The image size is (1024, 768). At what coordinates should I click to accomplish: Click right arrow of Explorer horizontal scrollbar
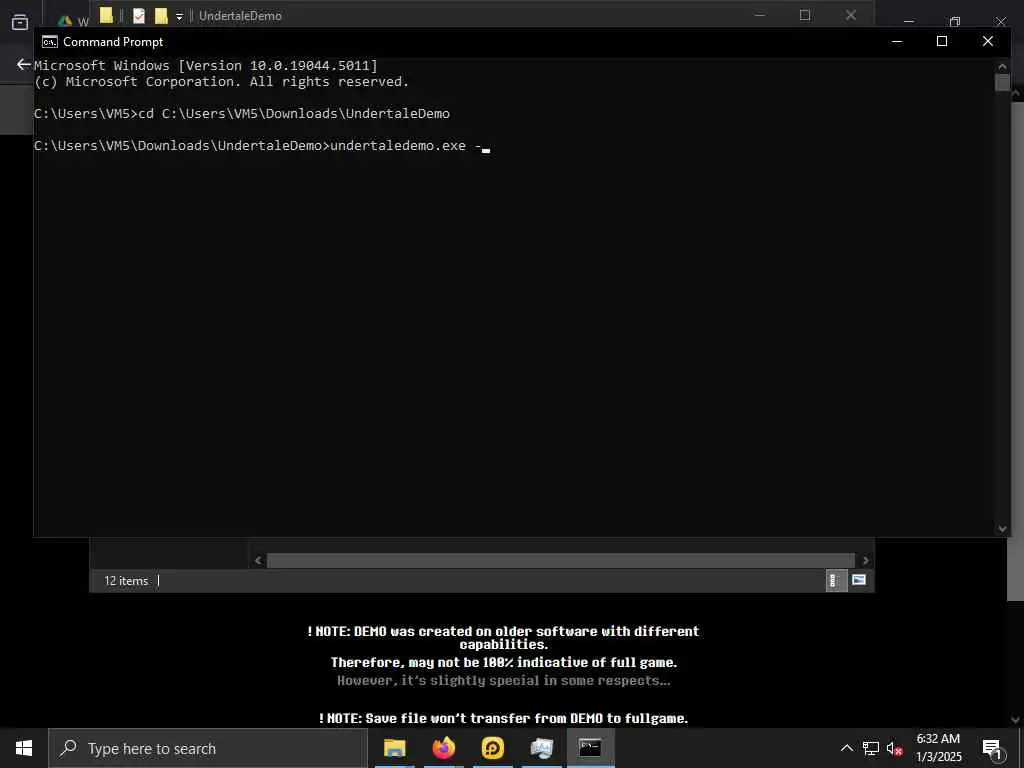pyautogui.click(x=865, y=560)
